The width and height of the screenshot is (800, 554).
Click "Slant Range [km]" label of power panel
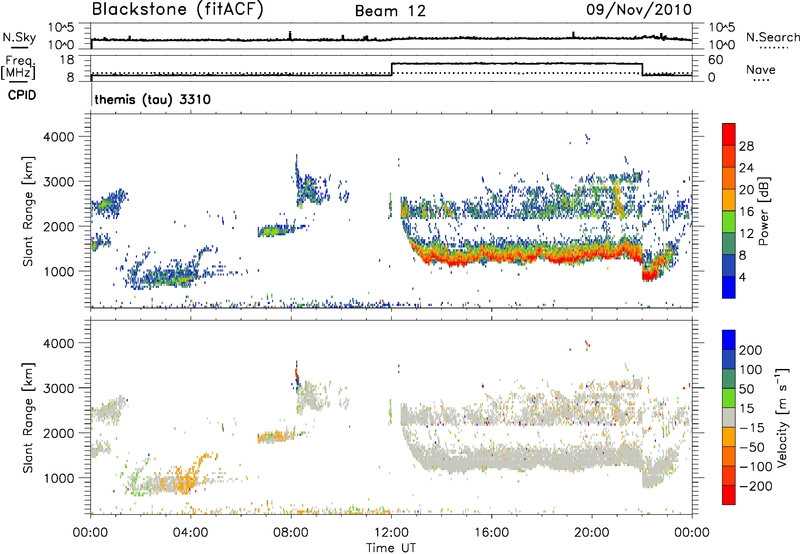tap(28, 211)
